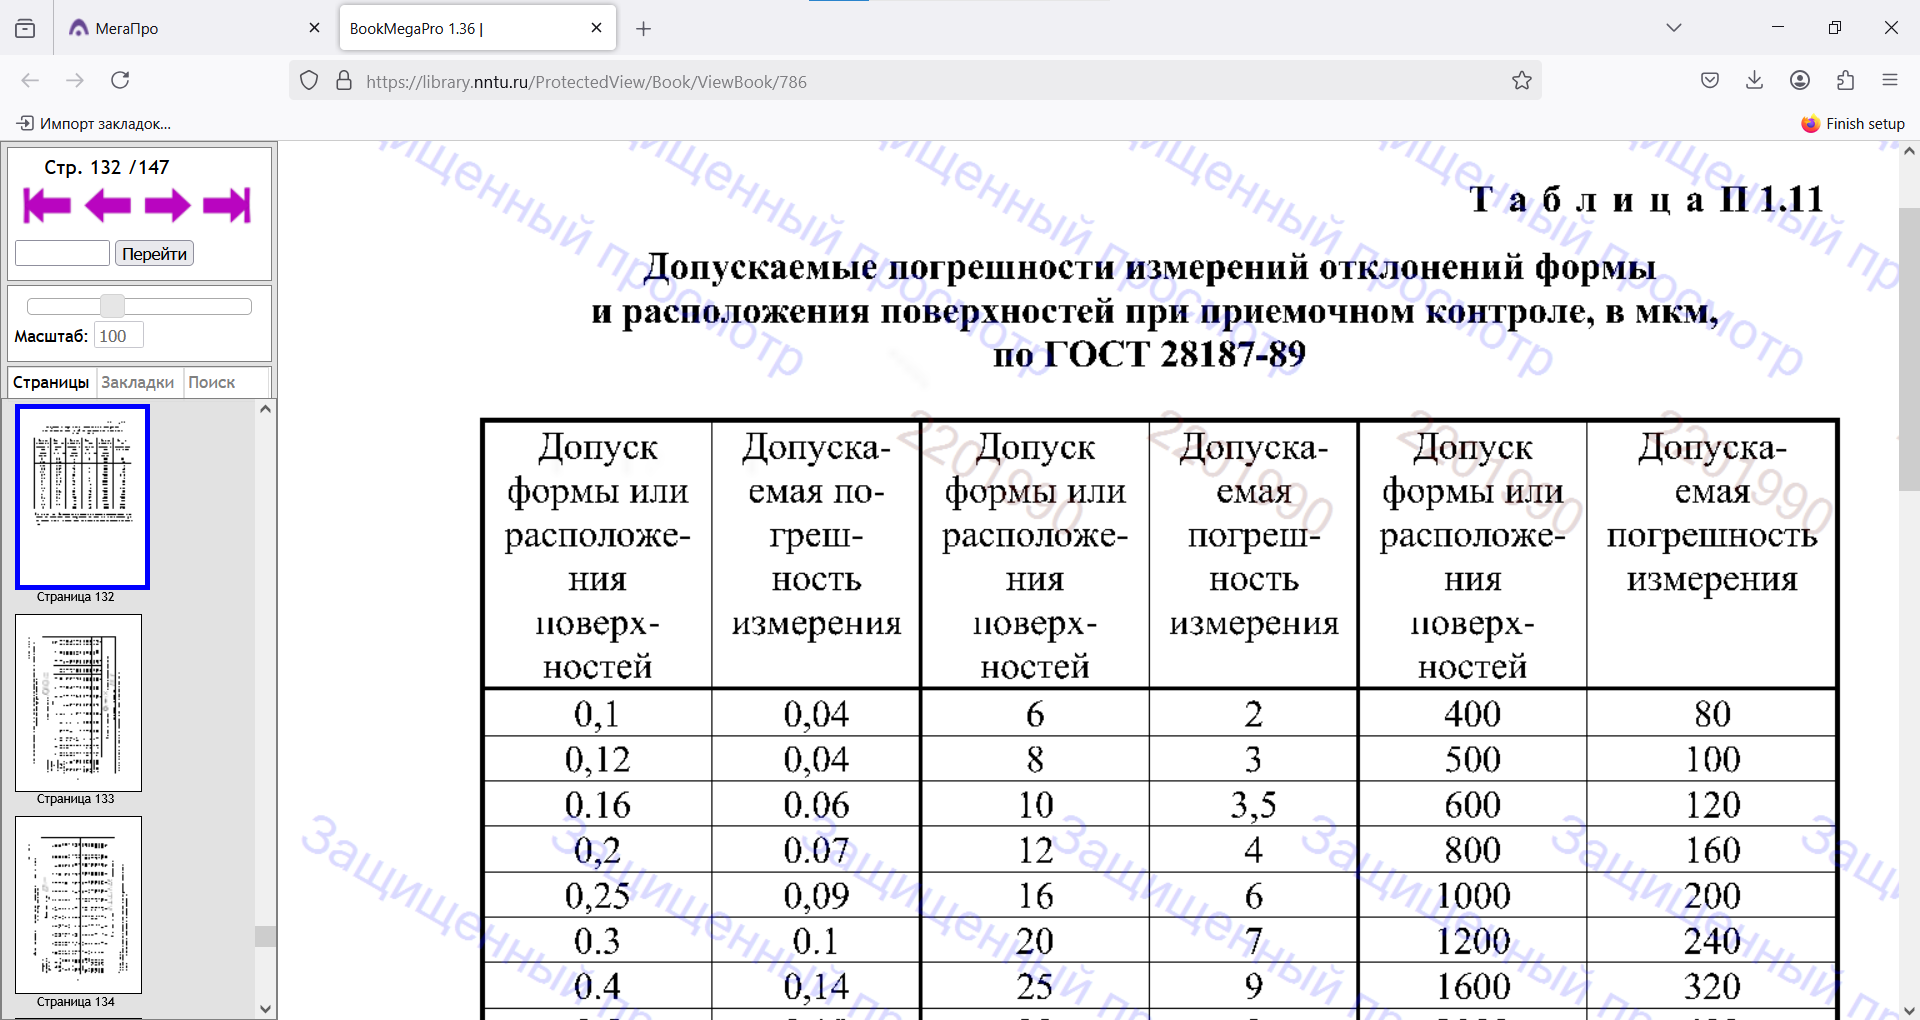1920x1020 pixels.
Task: Adjust the zoom slider handle
Action: tap(112, 306)
